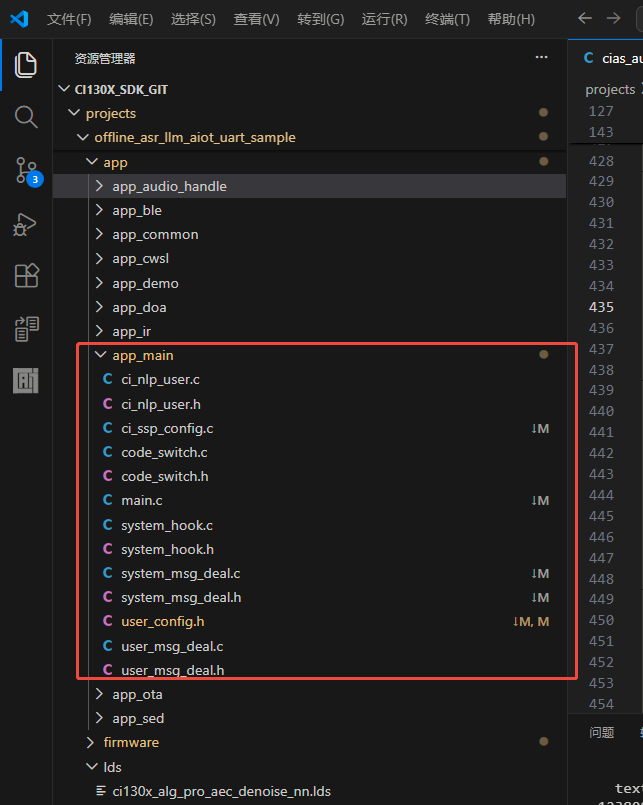Click the navigate forward arrow

coord(613,19)
